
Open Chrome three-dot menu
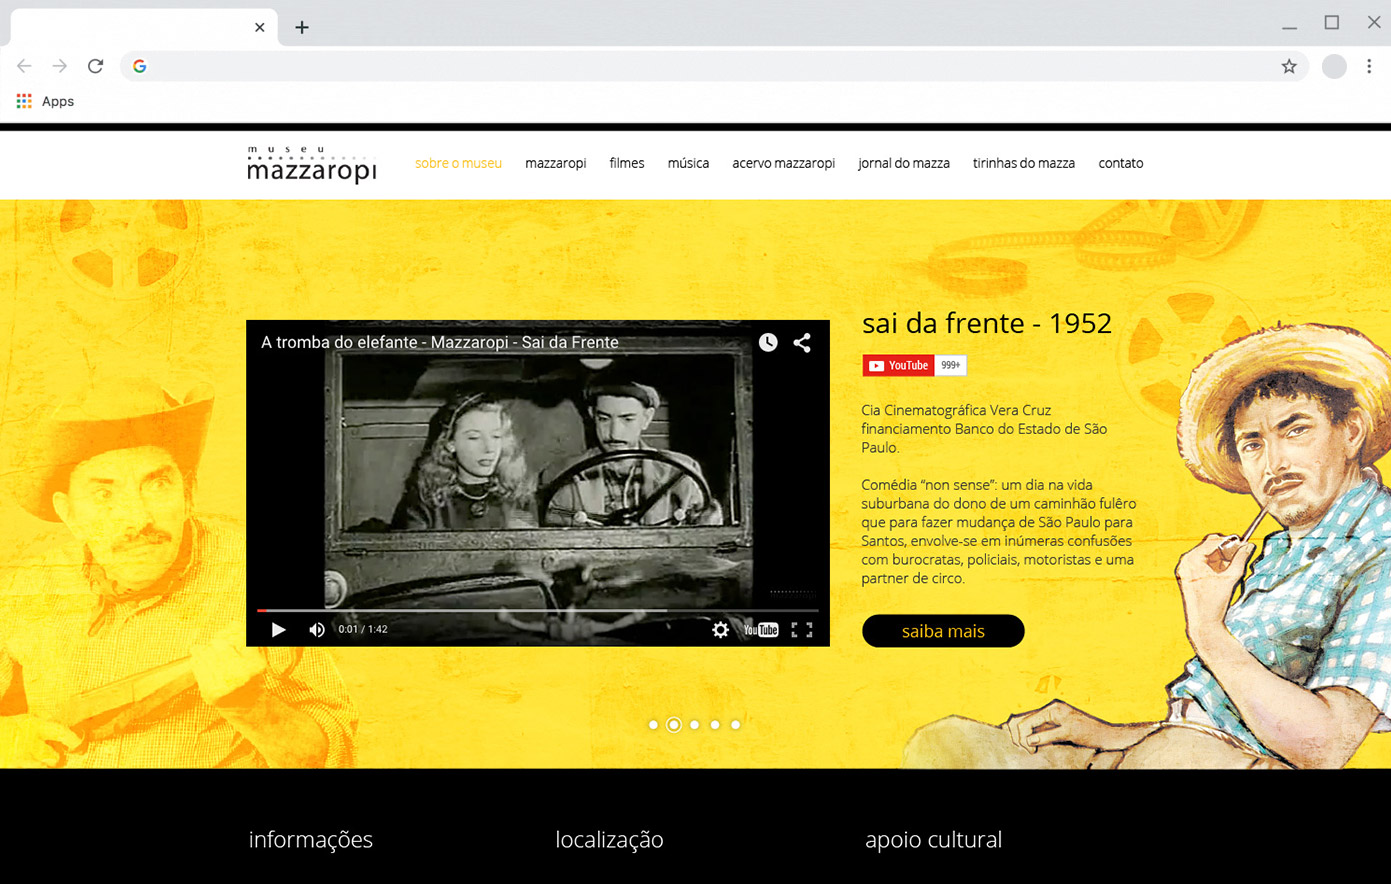[x=1369, y=66]
